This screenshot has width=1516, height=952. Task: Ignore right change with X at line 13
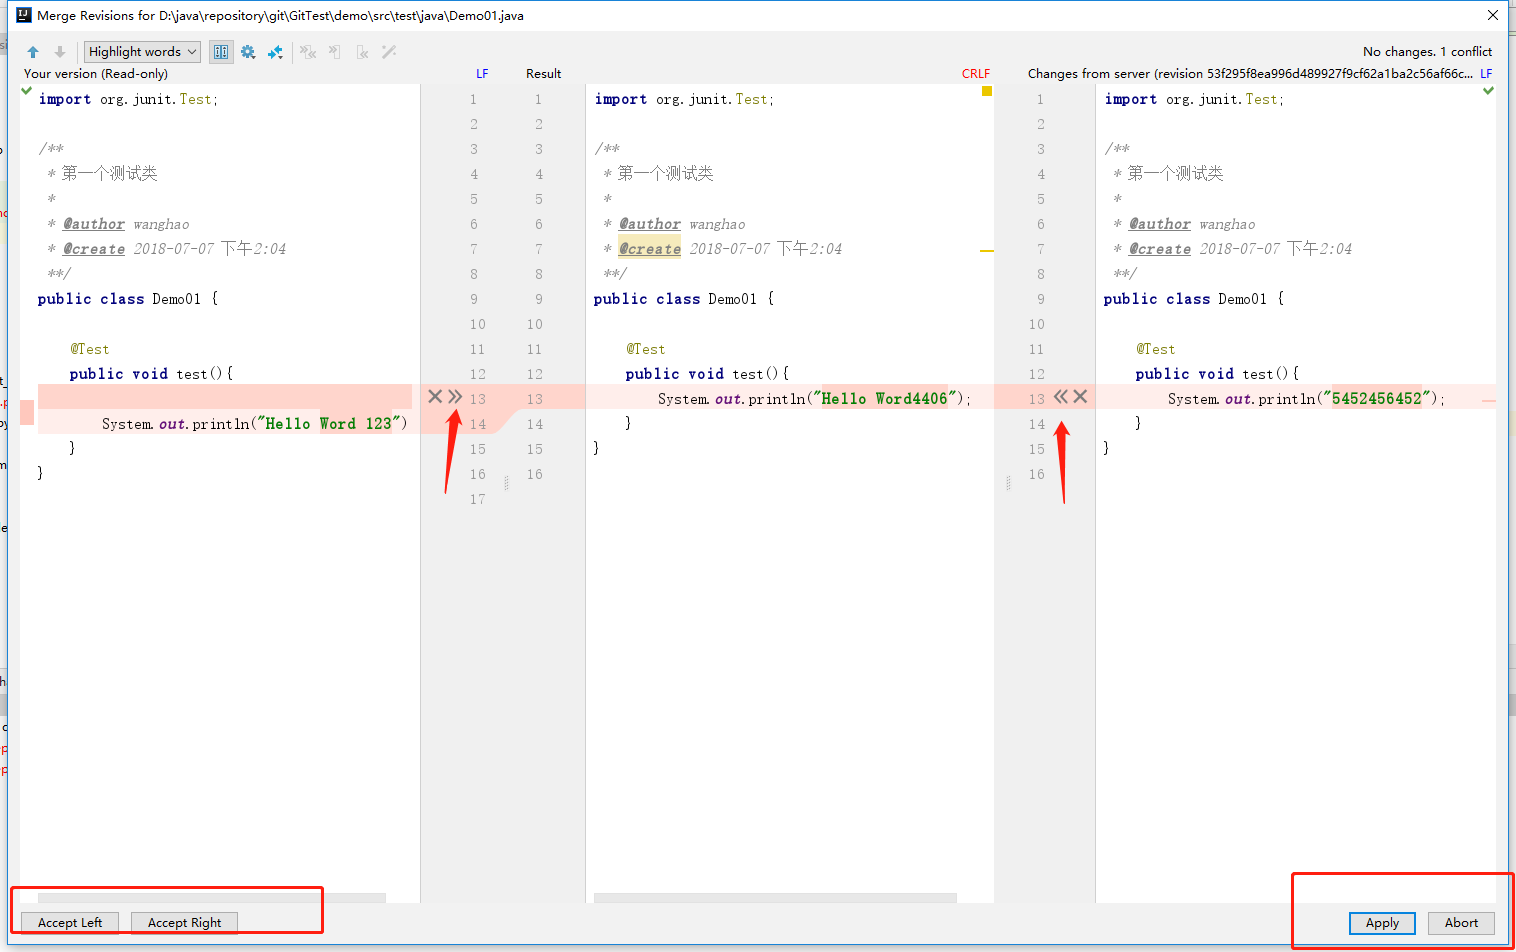tap(1080, 397)
